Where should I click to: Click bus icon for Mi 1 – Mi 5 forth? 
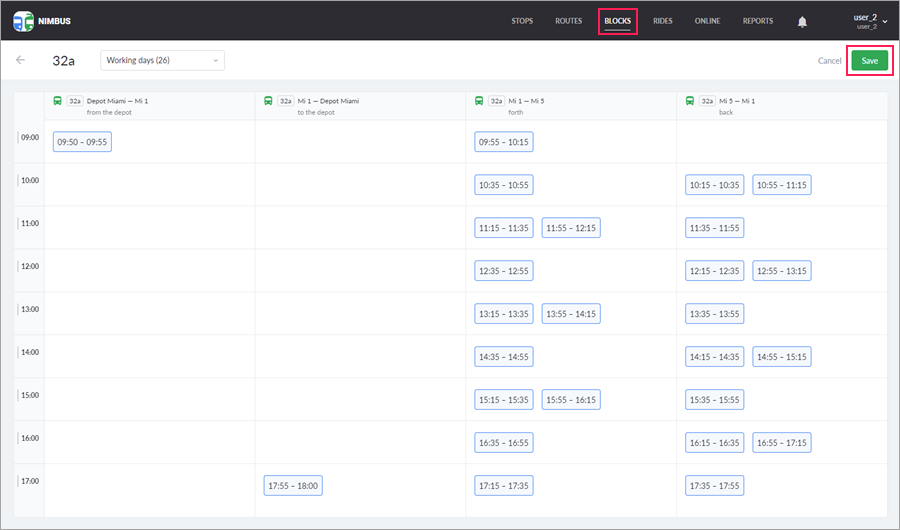479,100
